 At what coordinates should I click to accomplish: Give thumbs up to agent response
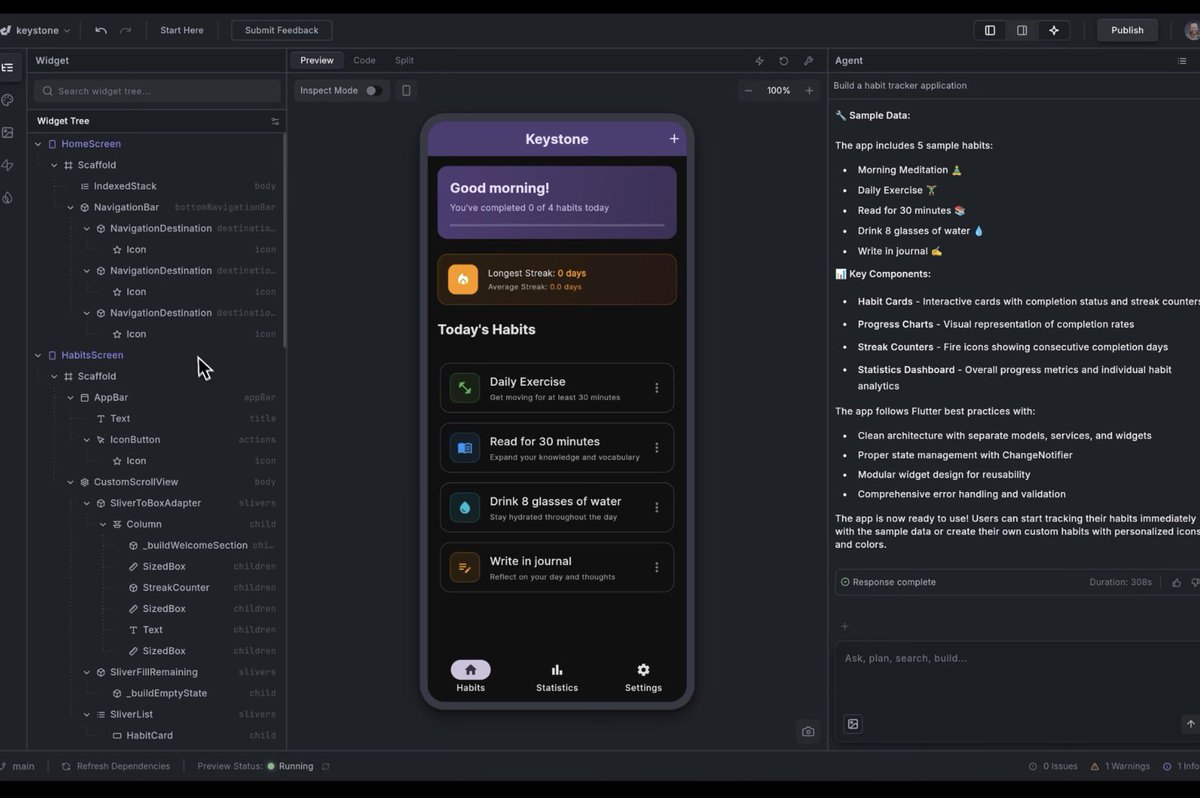coord(1176,582)
